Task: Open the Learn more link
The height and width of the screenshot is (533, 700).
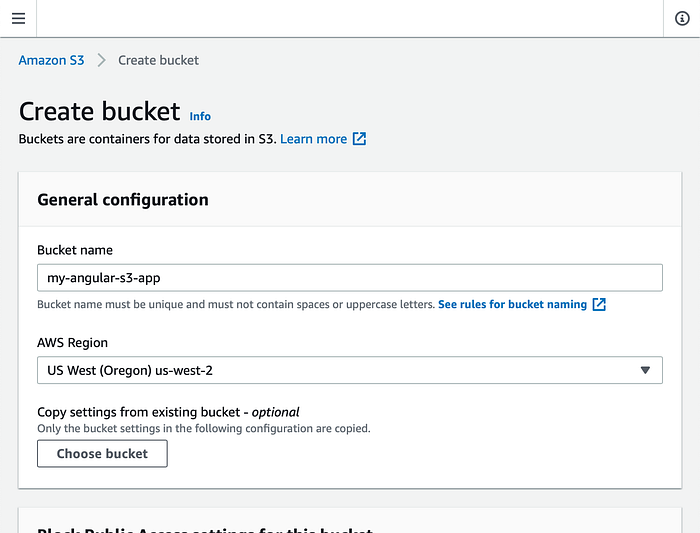Action: point(313,139)
